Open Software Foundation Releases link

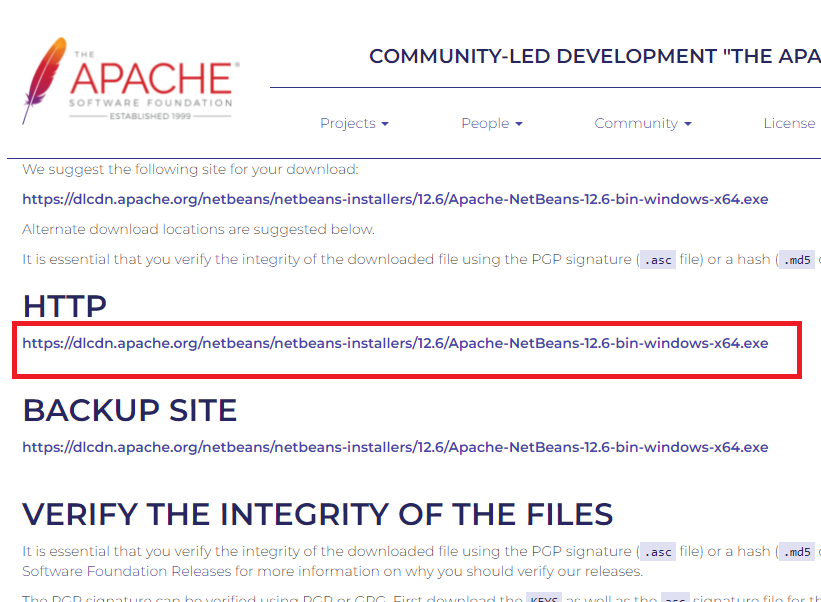coord(127,571)
